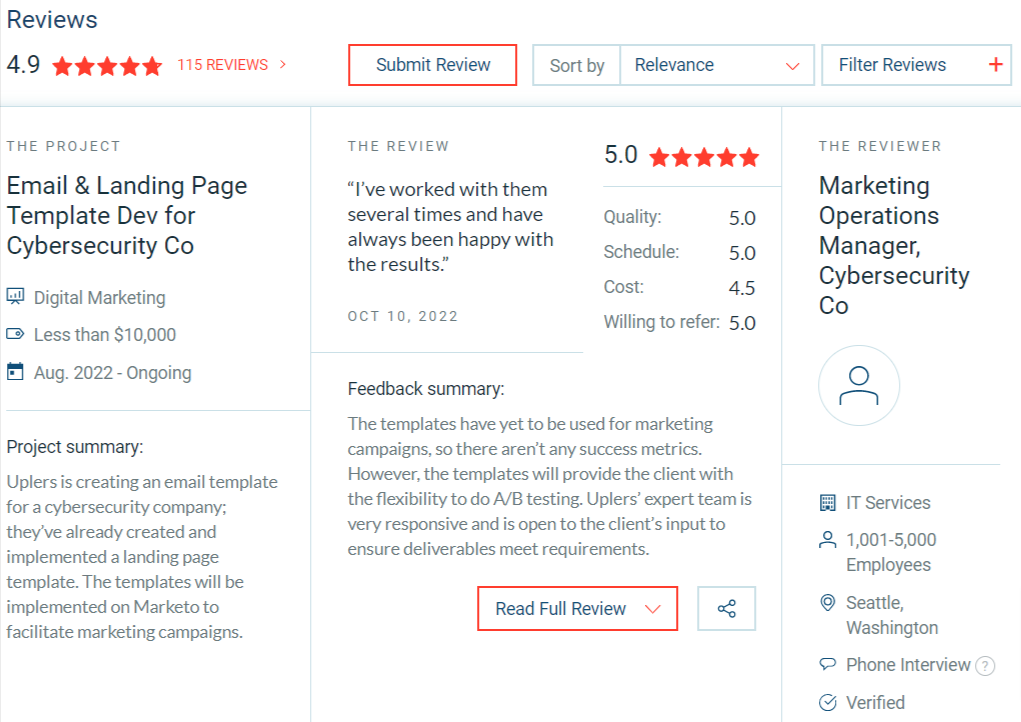Click the 5.0 review star rating
Image resolution: width=1021 pixels, height=722 pixels.
(704, 157)
